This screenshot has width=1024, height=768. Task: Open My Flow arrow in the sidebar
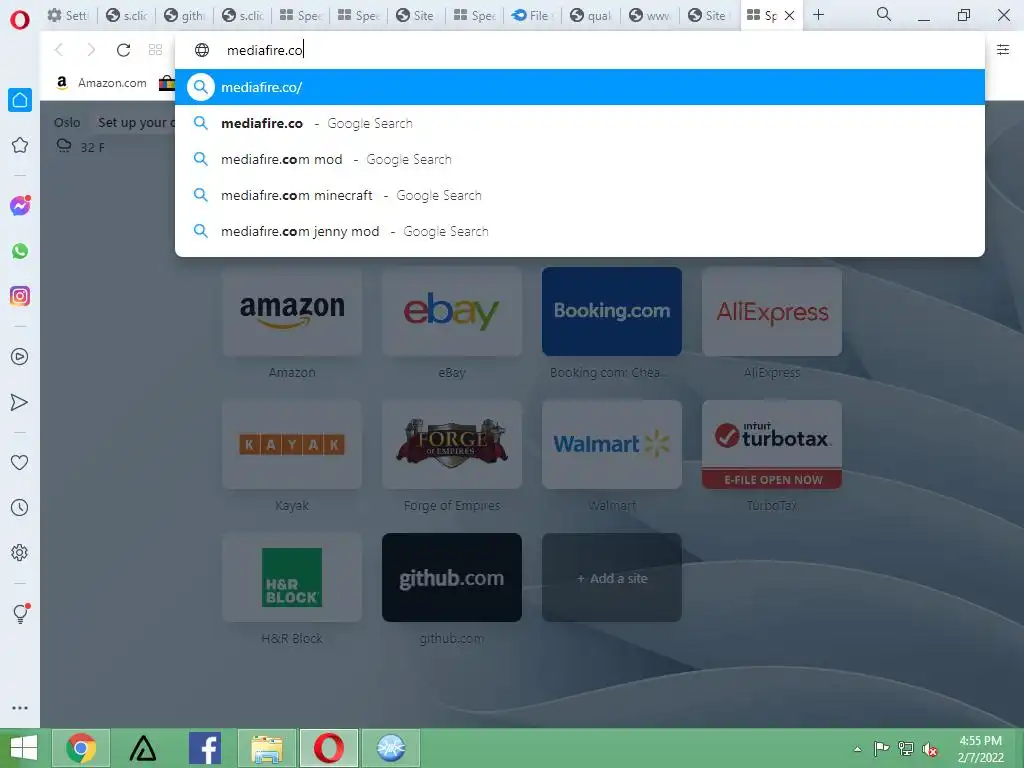[20, 402]
